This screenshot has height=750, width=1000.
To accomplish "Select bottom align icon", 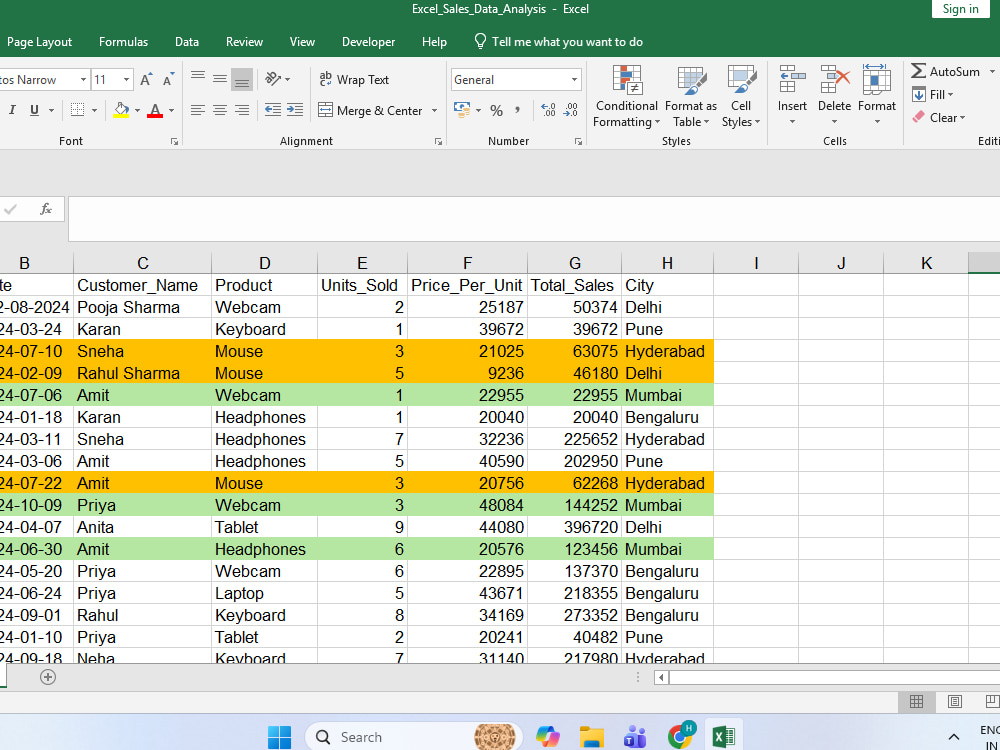I will (242, 80).
